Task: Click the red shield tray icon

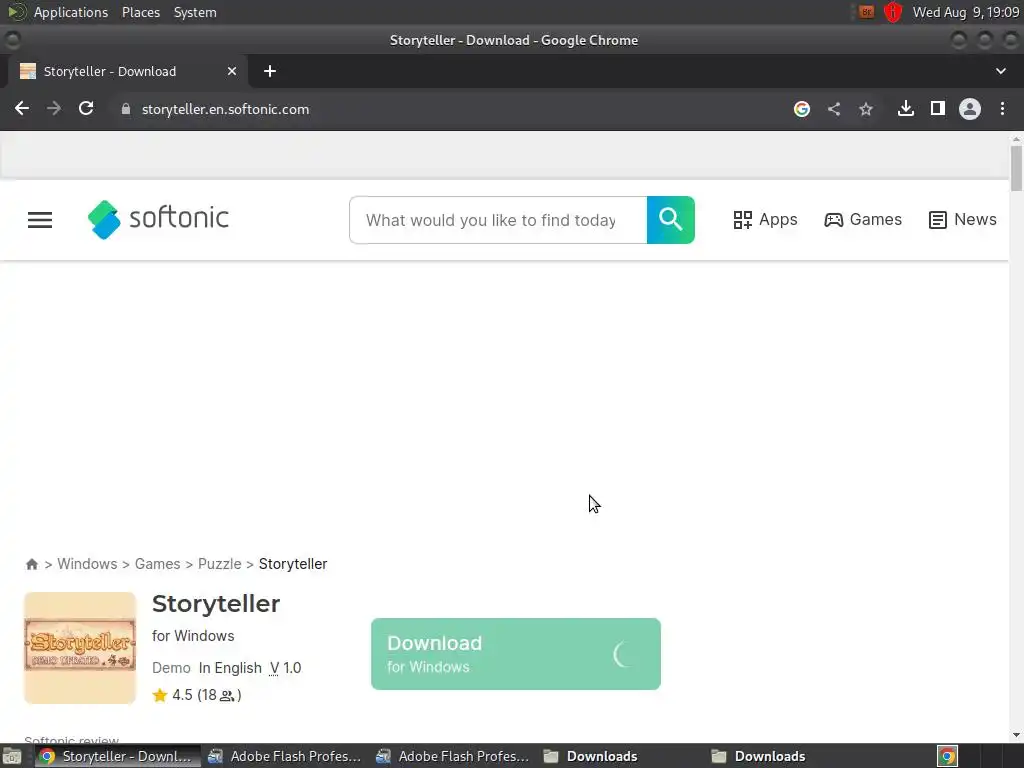Action: point(893,12)
